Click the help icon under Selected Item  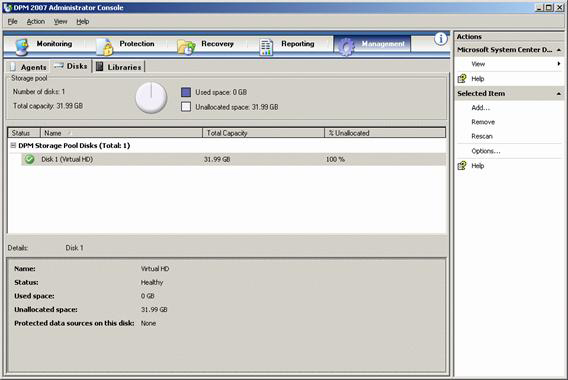click(462, 166)
